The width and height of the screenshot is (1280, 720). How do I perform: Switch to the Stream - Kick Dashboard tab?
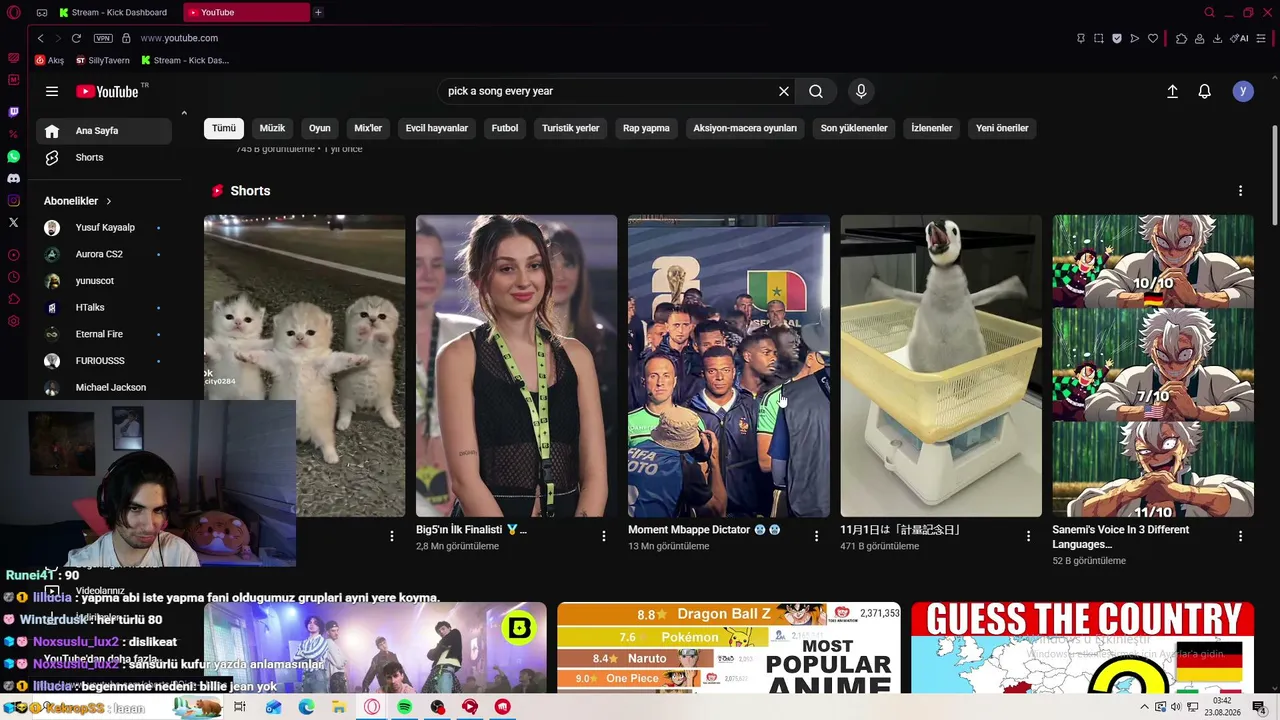115,12
